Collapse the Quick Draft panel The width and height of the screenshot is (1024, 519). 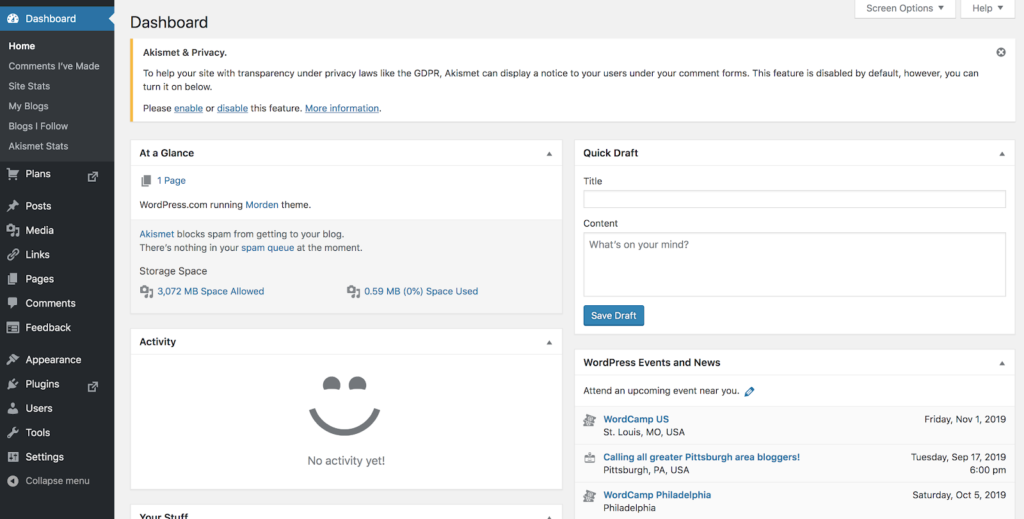click(x=1002, y=154)
